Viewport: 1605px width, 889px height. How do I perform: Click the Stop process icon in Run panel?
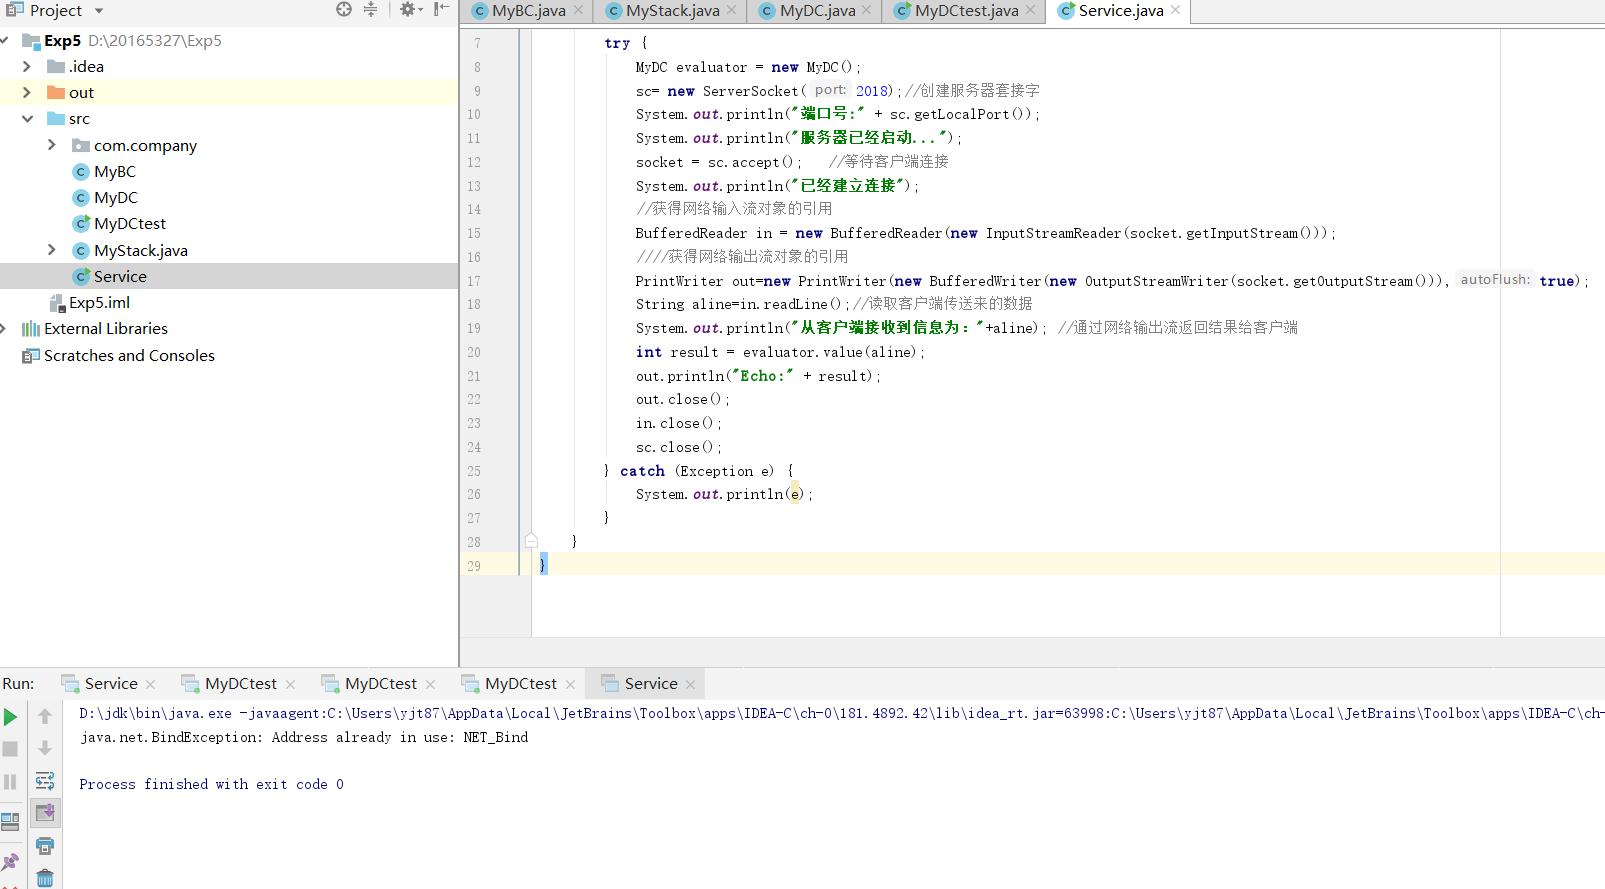click(x=11, y=749)
